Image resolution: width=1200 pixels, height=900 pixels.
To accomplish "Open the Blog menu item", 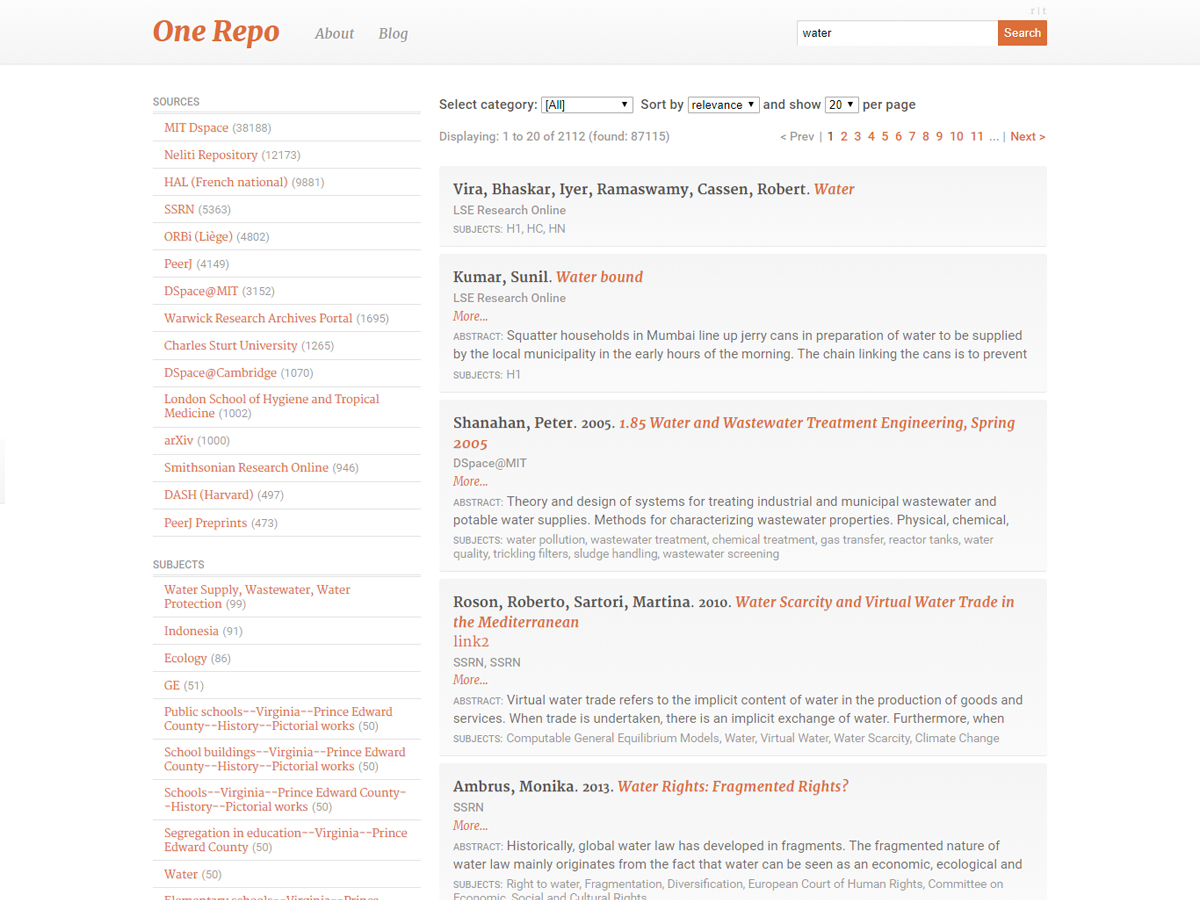I will pyautogui.click(x=393, y=34).
